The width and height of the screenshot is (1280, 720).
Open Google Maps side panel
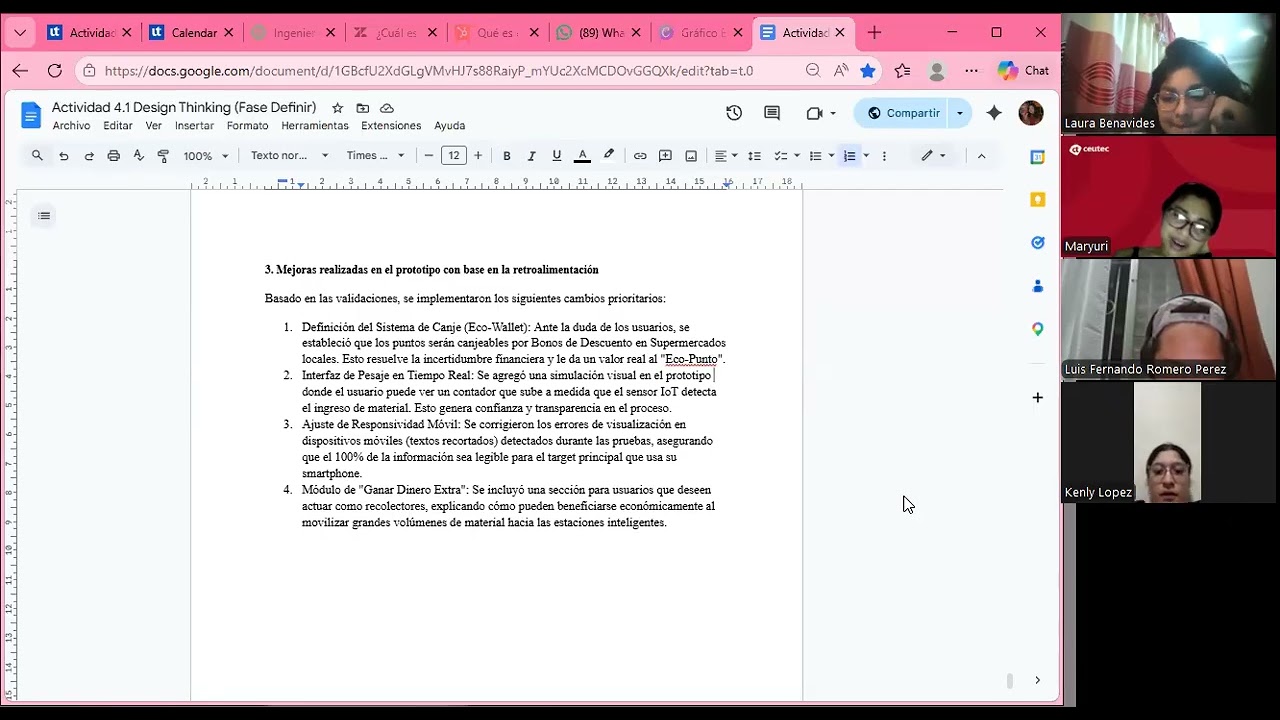[1038, 329]
